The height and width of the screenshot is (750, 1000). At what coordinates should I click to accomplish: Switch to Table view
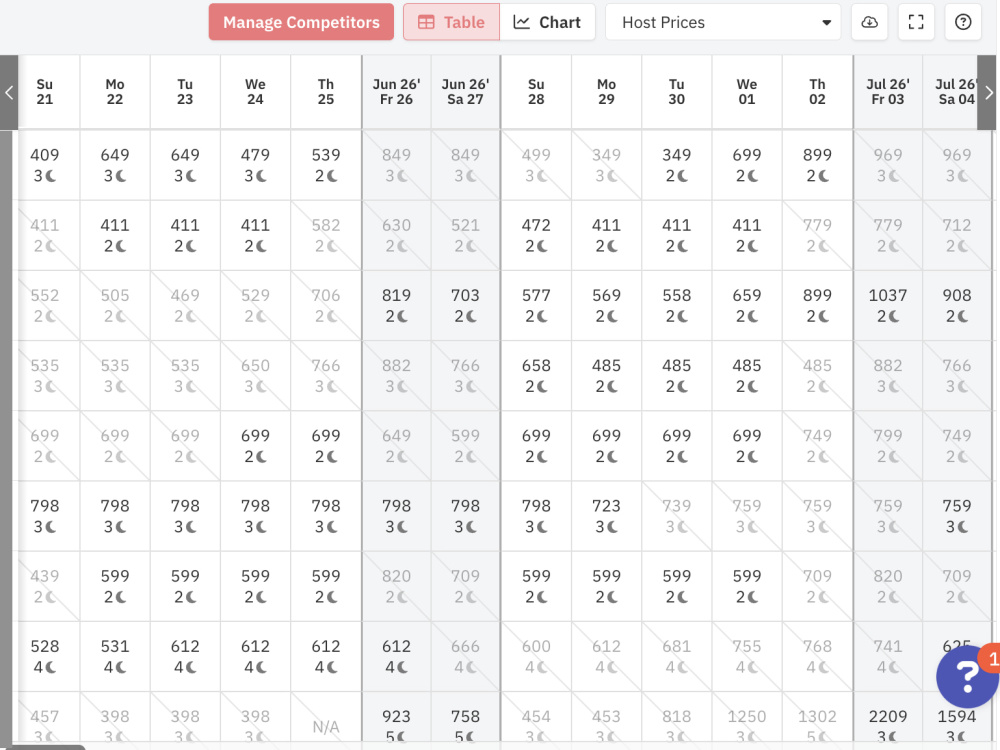point(452,22)
